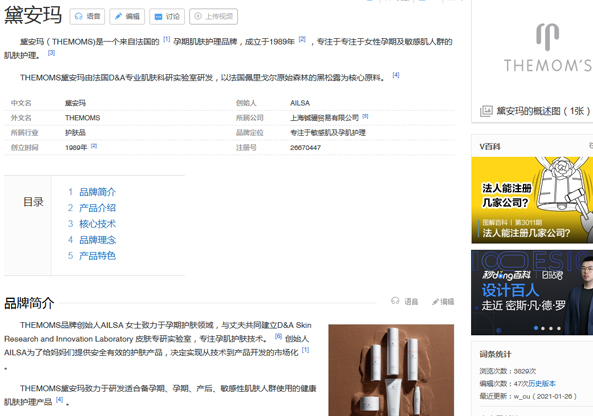593x416 pixels.
Task: Click the image album icon beside 黛安玛的概述图
Action: coord(486,111)
